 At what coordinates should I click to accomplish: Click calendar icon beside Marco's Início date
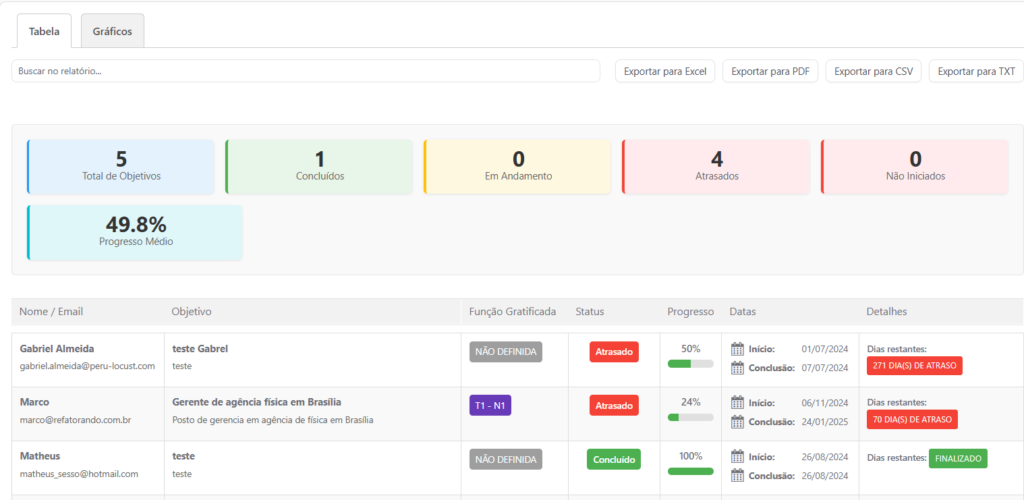(x=738, y=403)
